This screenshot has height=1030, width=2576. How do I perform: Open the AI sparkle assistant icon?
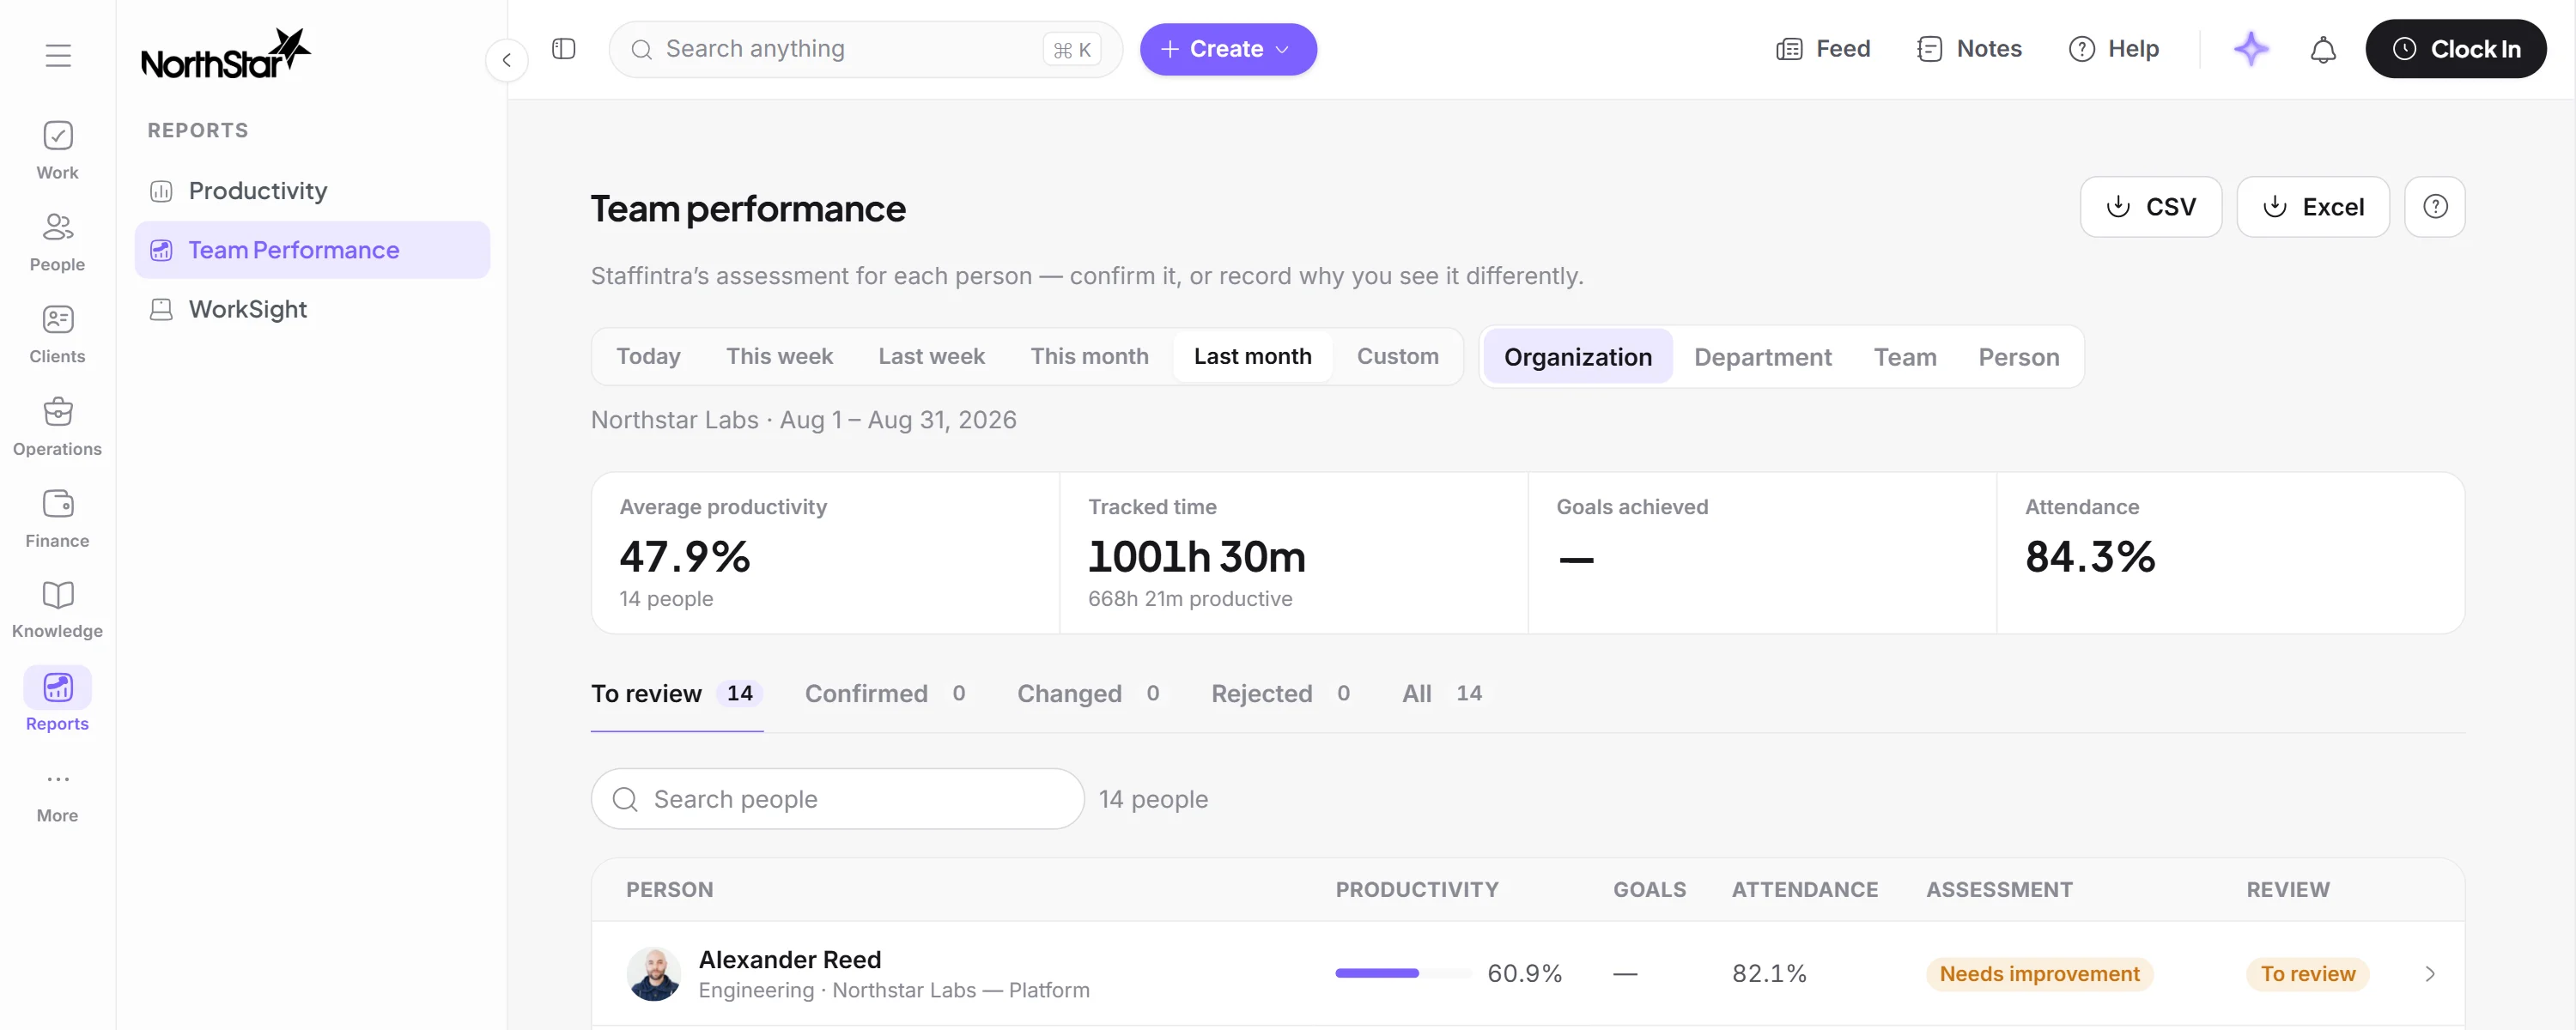pyautogui.click(x=2251, y=49)
